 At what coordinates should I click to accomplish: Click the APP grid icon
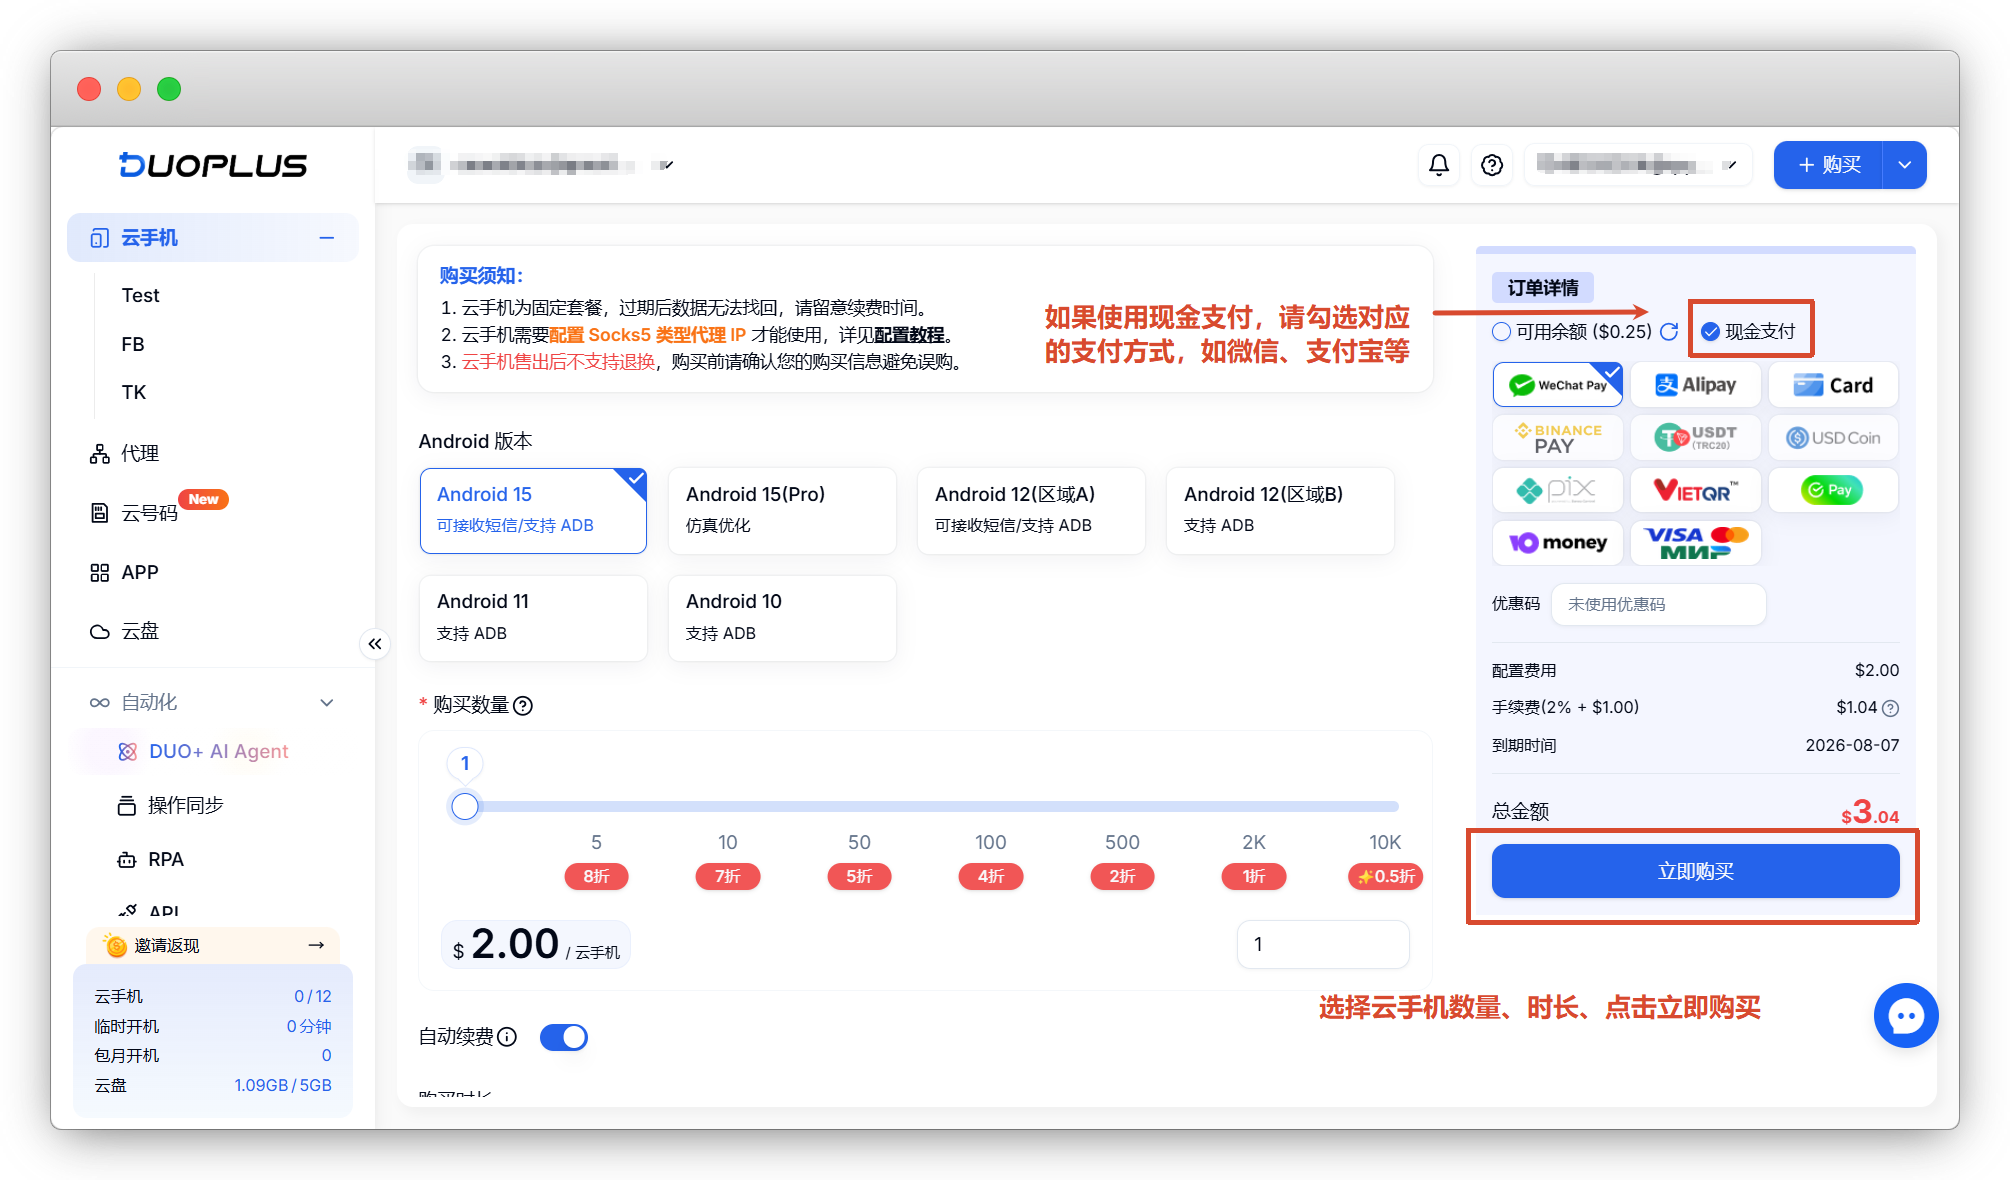click(100, 573)
